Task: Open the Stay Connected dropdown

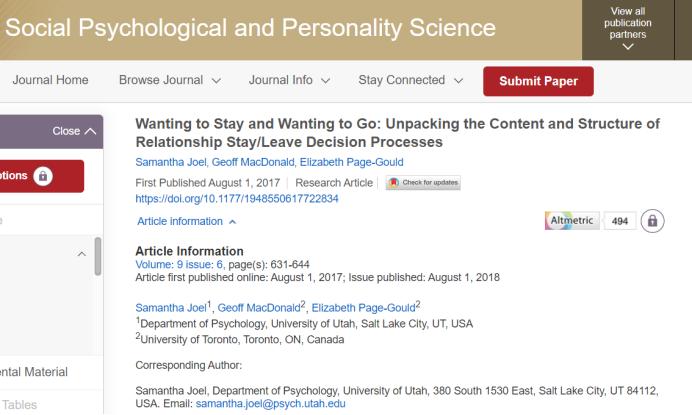Action: coord(411,80)
